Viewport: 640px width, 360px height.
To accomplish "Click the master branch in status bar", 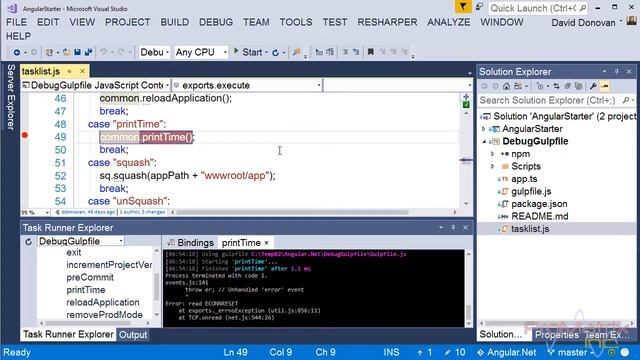I will 571,352.
